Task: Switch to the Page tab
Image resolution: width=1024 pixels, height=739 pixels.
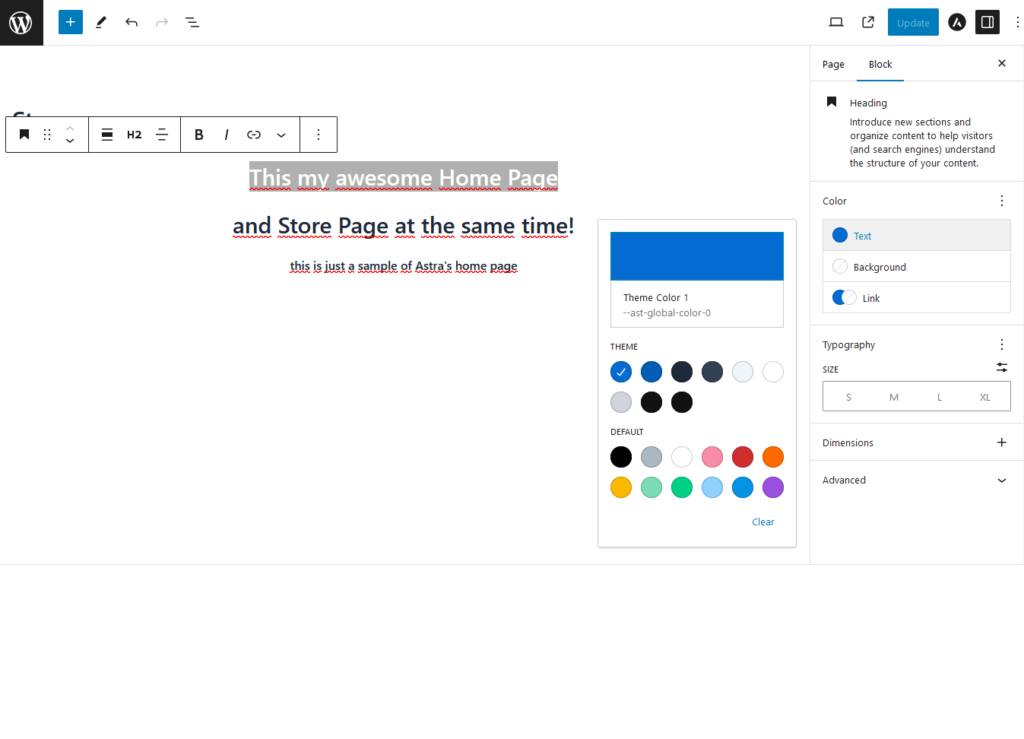Action: coord(833,64)
